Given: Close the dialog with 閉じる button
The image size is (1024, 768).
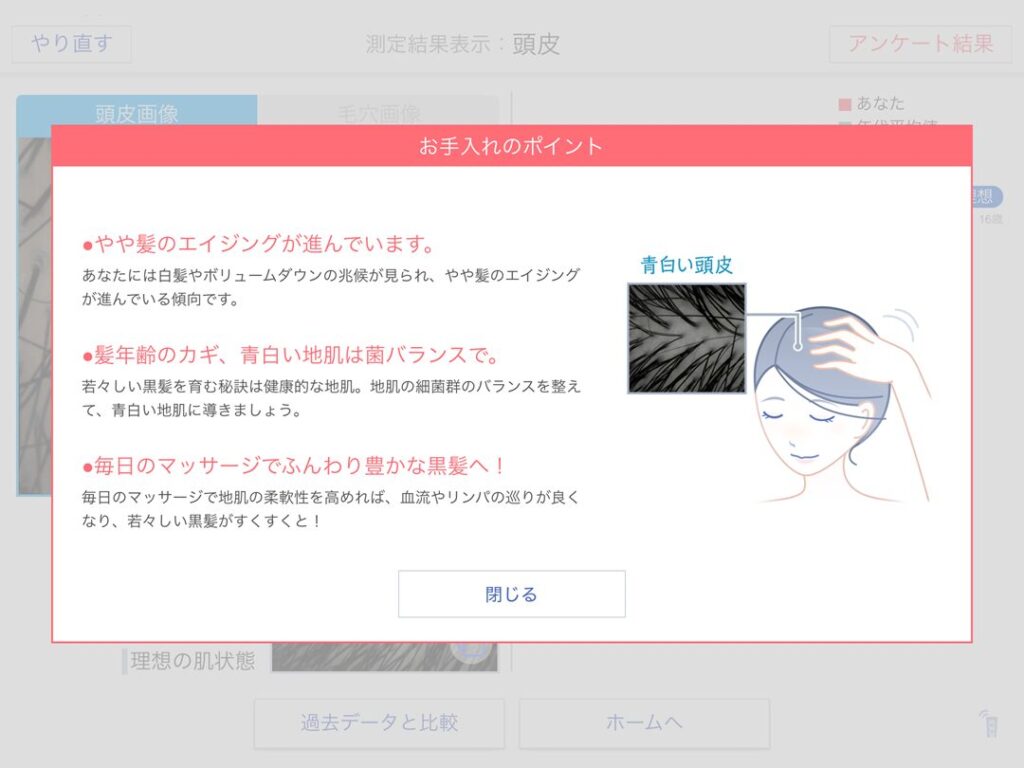Looking at the screenshot, I should [x=511, y=594].
